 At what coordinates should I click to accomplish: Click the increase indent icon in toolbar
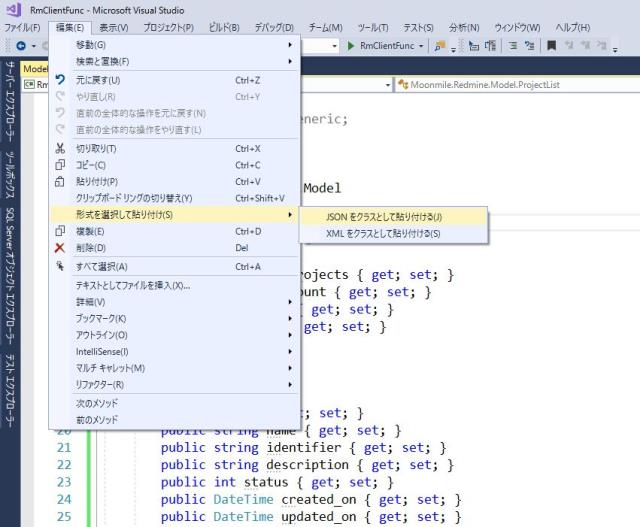528,46
